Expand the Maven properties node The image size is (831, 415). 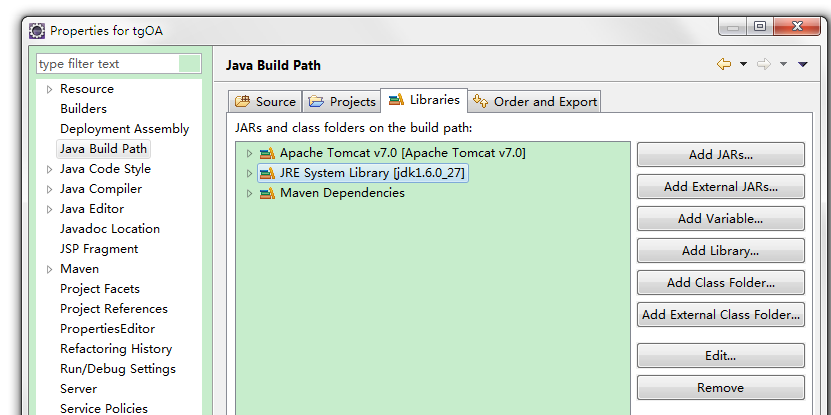(50, 269)
